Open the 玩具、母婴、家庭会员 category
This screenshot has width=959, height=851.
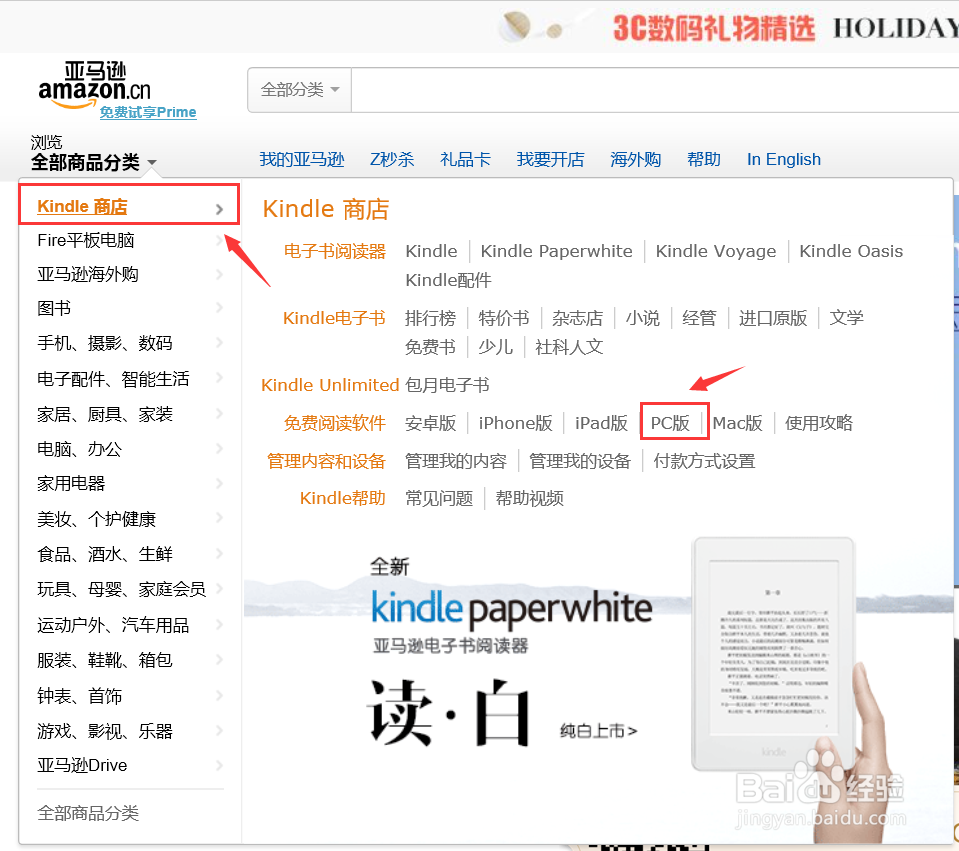(122, 589)
